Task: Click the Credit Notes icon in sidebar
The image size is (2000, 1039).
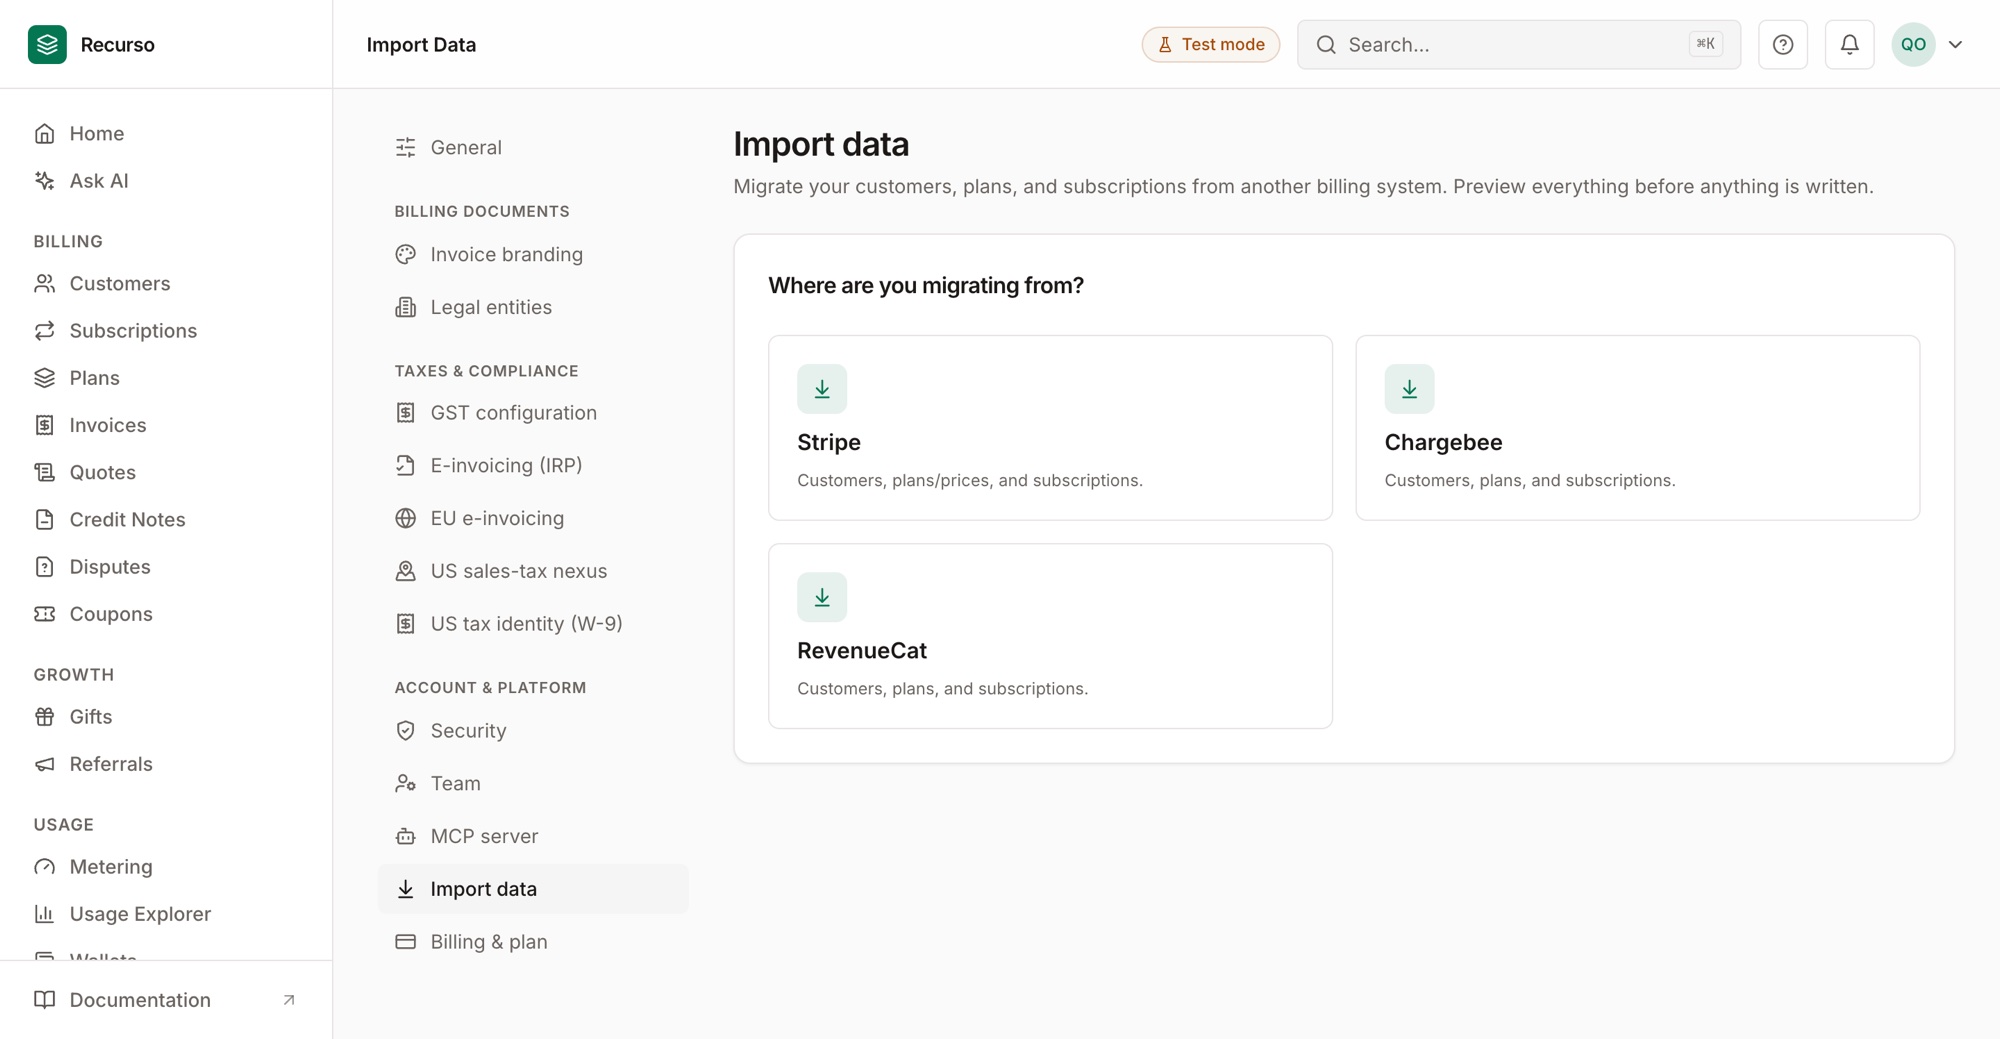Action: (x=44, y=519)
